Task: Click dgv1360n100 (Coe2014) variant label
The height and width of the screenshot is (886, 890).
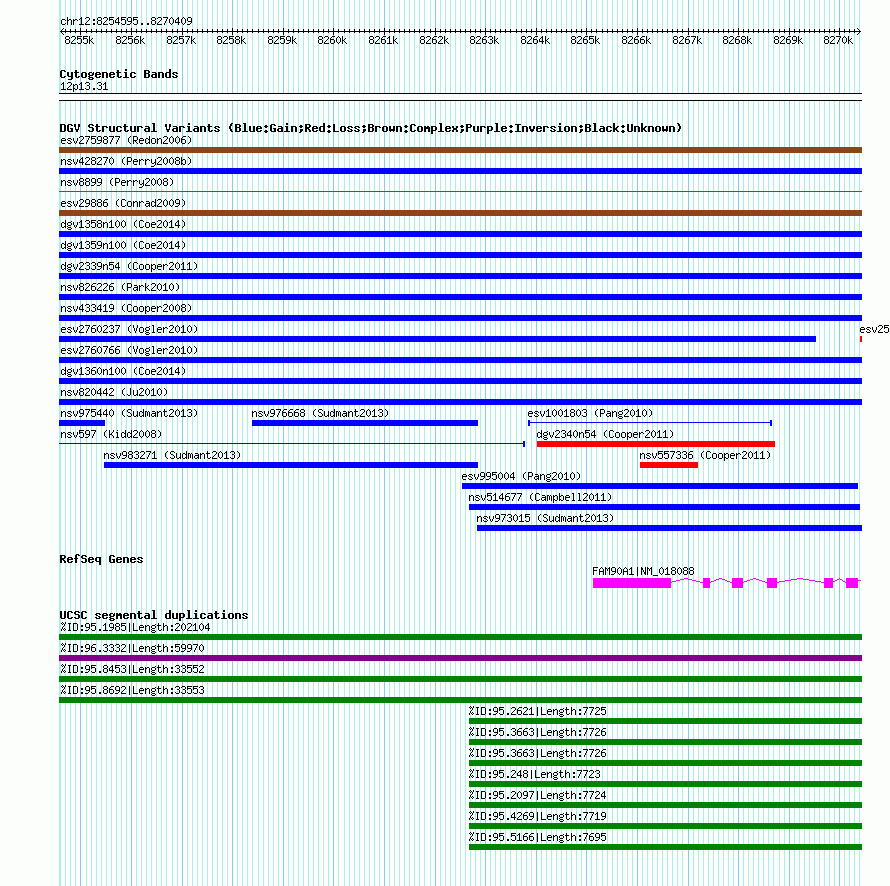Action: (123, 371)
